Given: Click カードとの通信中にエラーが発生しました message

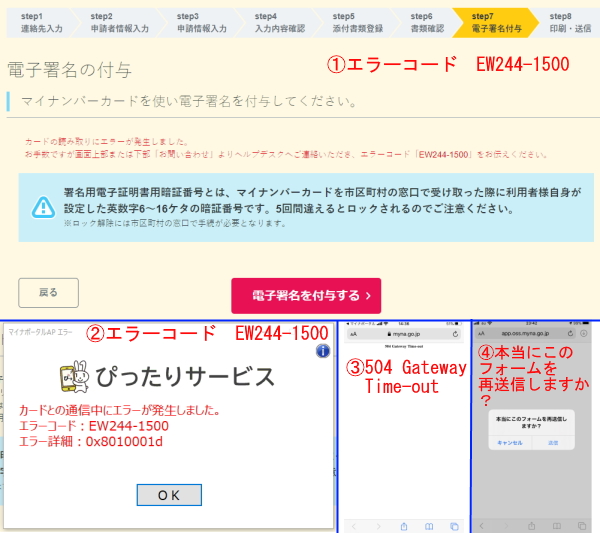Looking at the screenshot, I should click(120, 411).
